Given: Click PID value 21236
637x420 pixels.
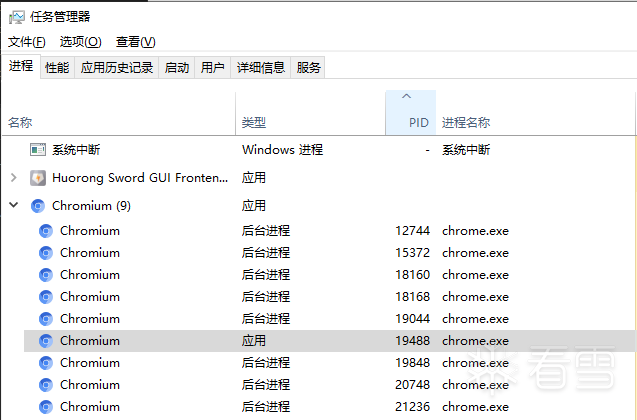Looking at the screenshot, I should click(412, 407).
